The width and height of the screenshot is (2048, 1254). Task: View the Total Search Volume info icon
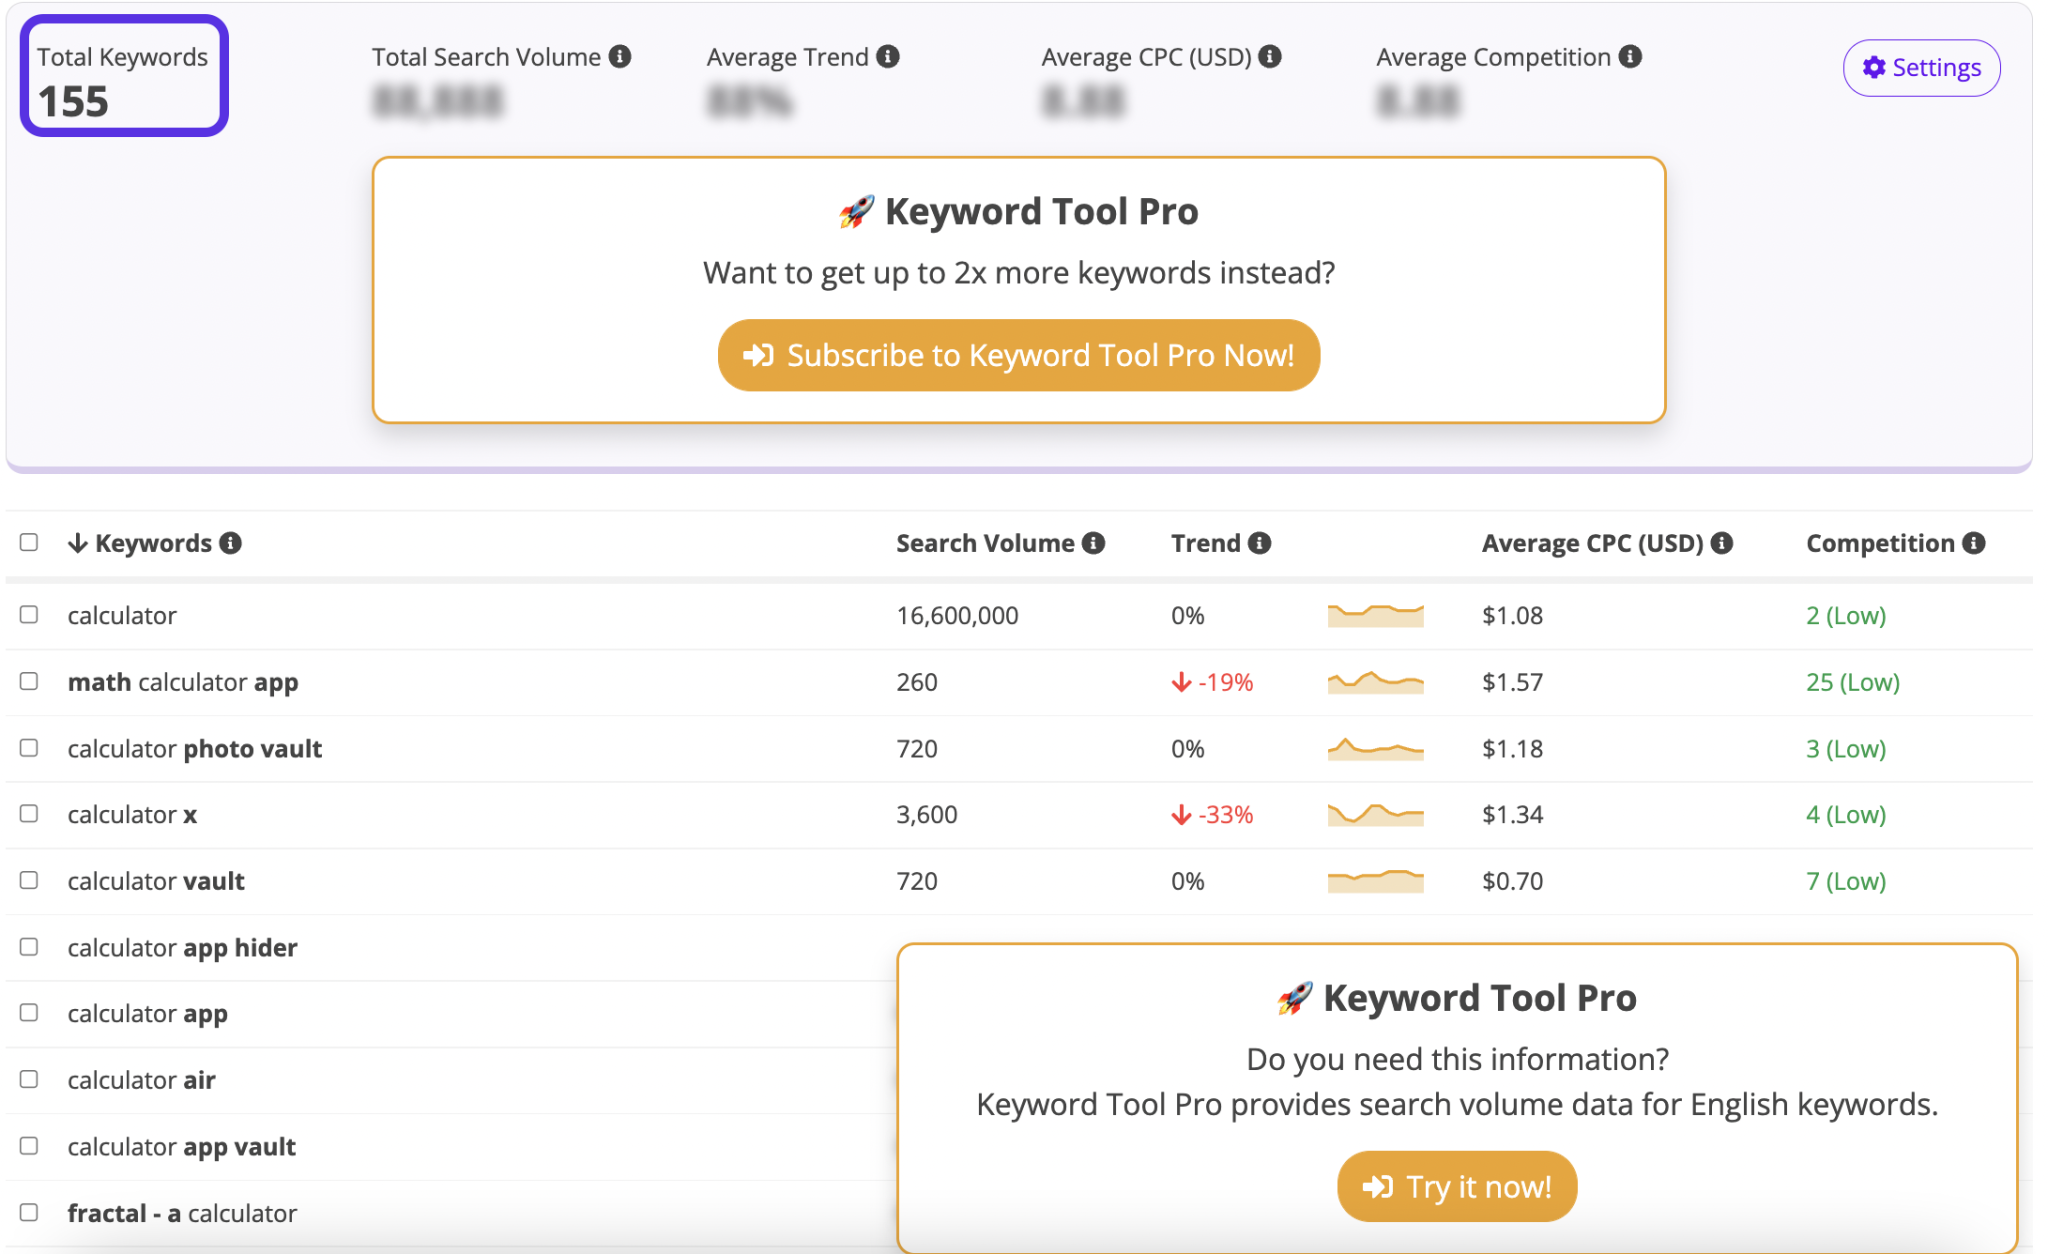(x=622, y=57)
